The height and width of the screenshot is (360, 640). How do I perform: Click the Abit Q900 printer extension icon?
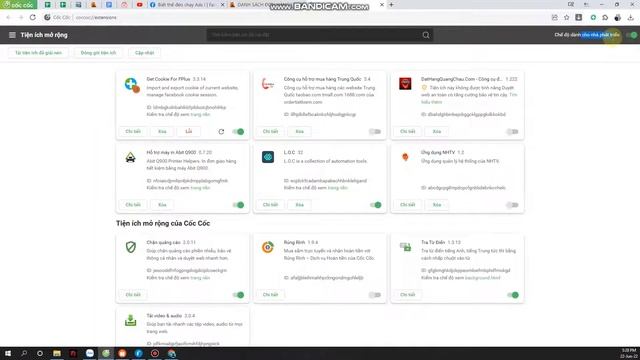point(131,157)
